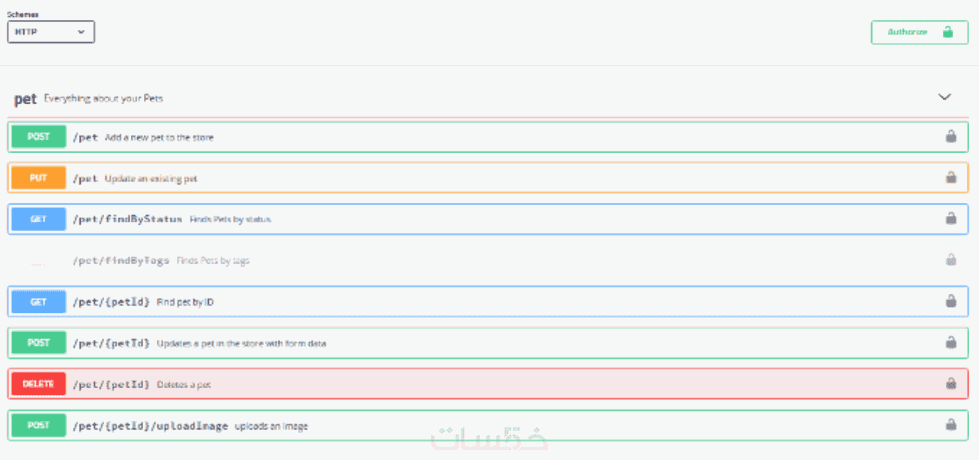
Task: Expand the deprecated /pet/findByTags endpoint path
Action: pos(121,261)
